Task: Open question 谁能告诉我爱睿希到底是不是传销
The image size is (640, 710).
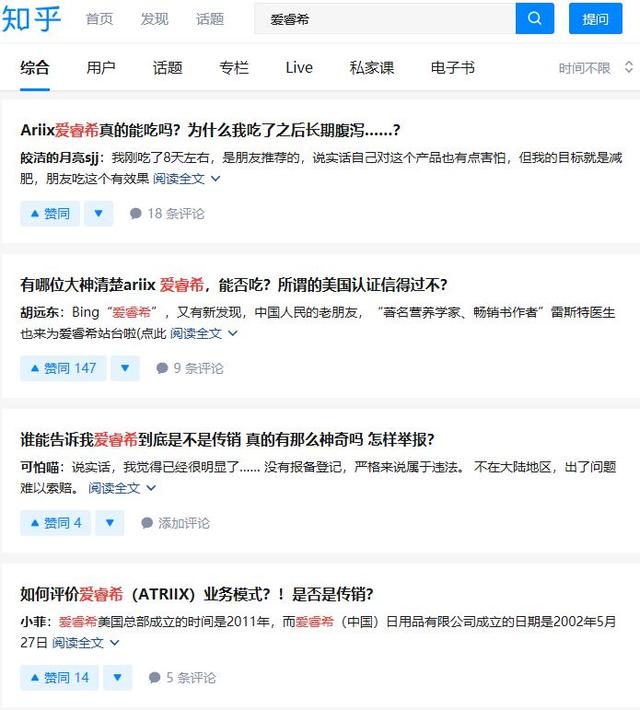Action: 227,440
